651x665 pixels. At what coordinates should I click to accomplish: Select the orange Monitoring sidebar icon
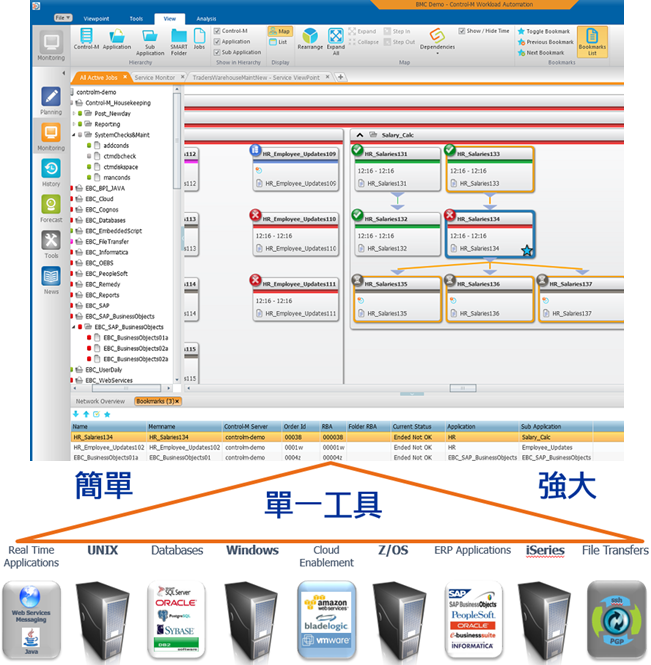(x=51, y=133)
